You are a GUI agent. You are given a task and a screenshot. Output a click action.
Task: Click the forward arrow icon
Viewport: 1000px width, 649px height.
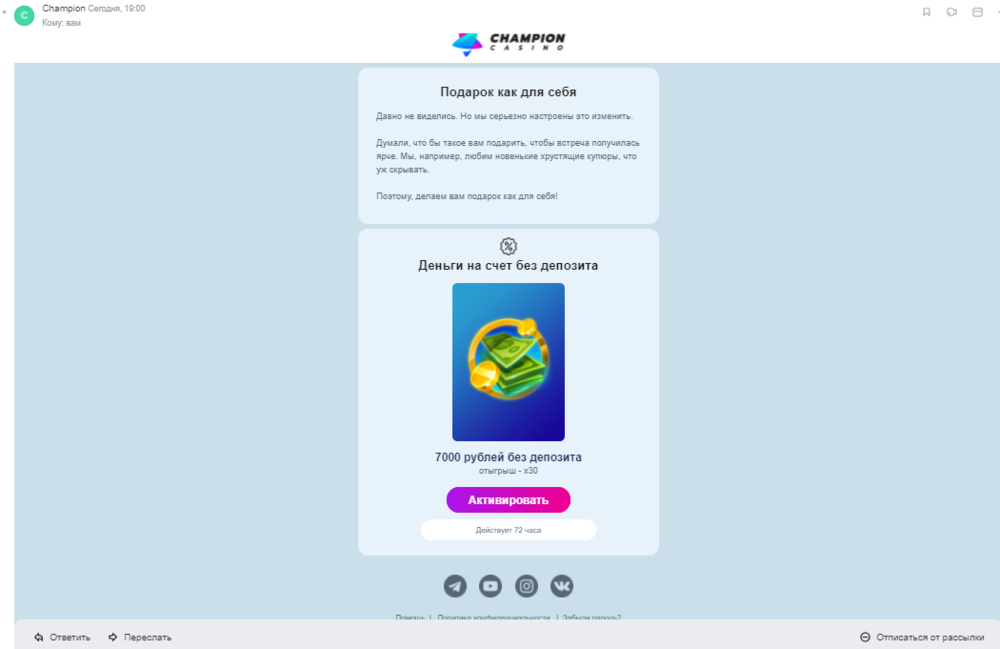point(113,637)
